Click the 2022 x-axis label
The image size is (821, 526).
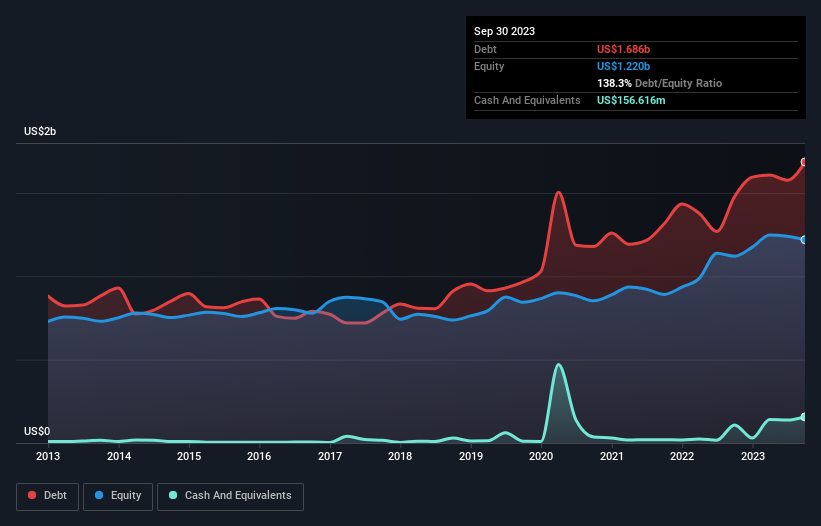pyautogui.click(x=682, y=456)
